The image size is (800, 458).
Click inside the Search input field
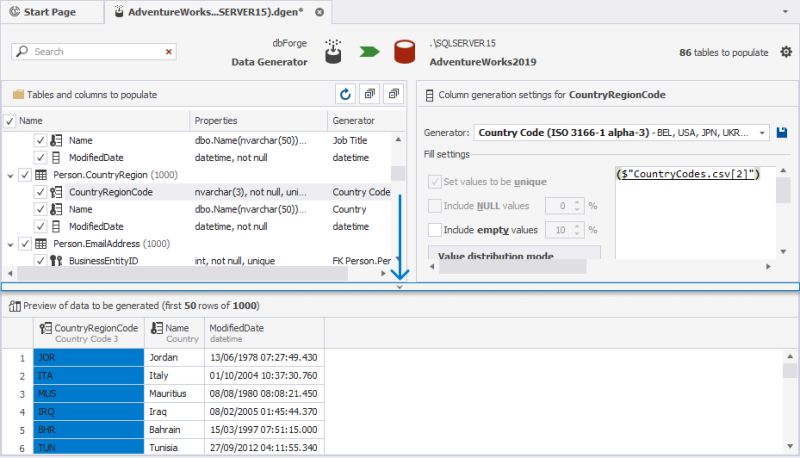coord(94,52)
